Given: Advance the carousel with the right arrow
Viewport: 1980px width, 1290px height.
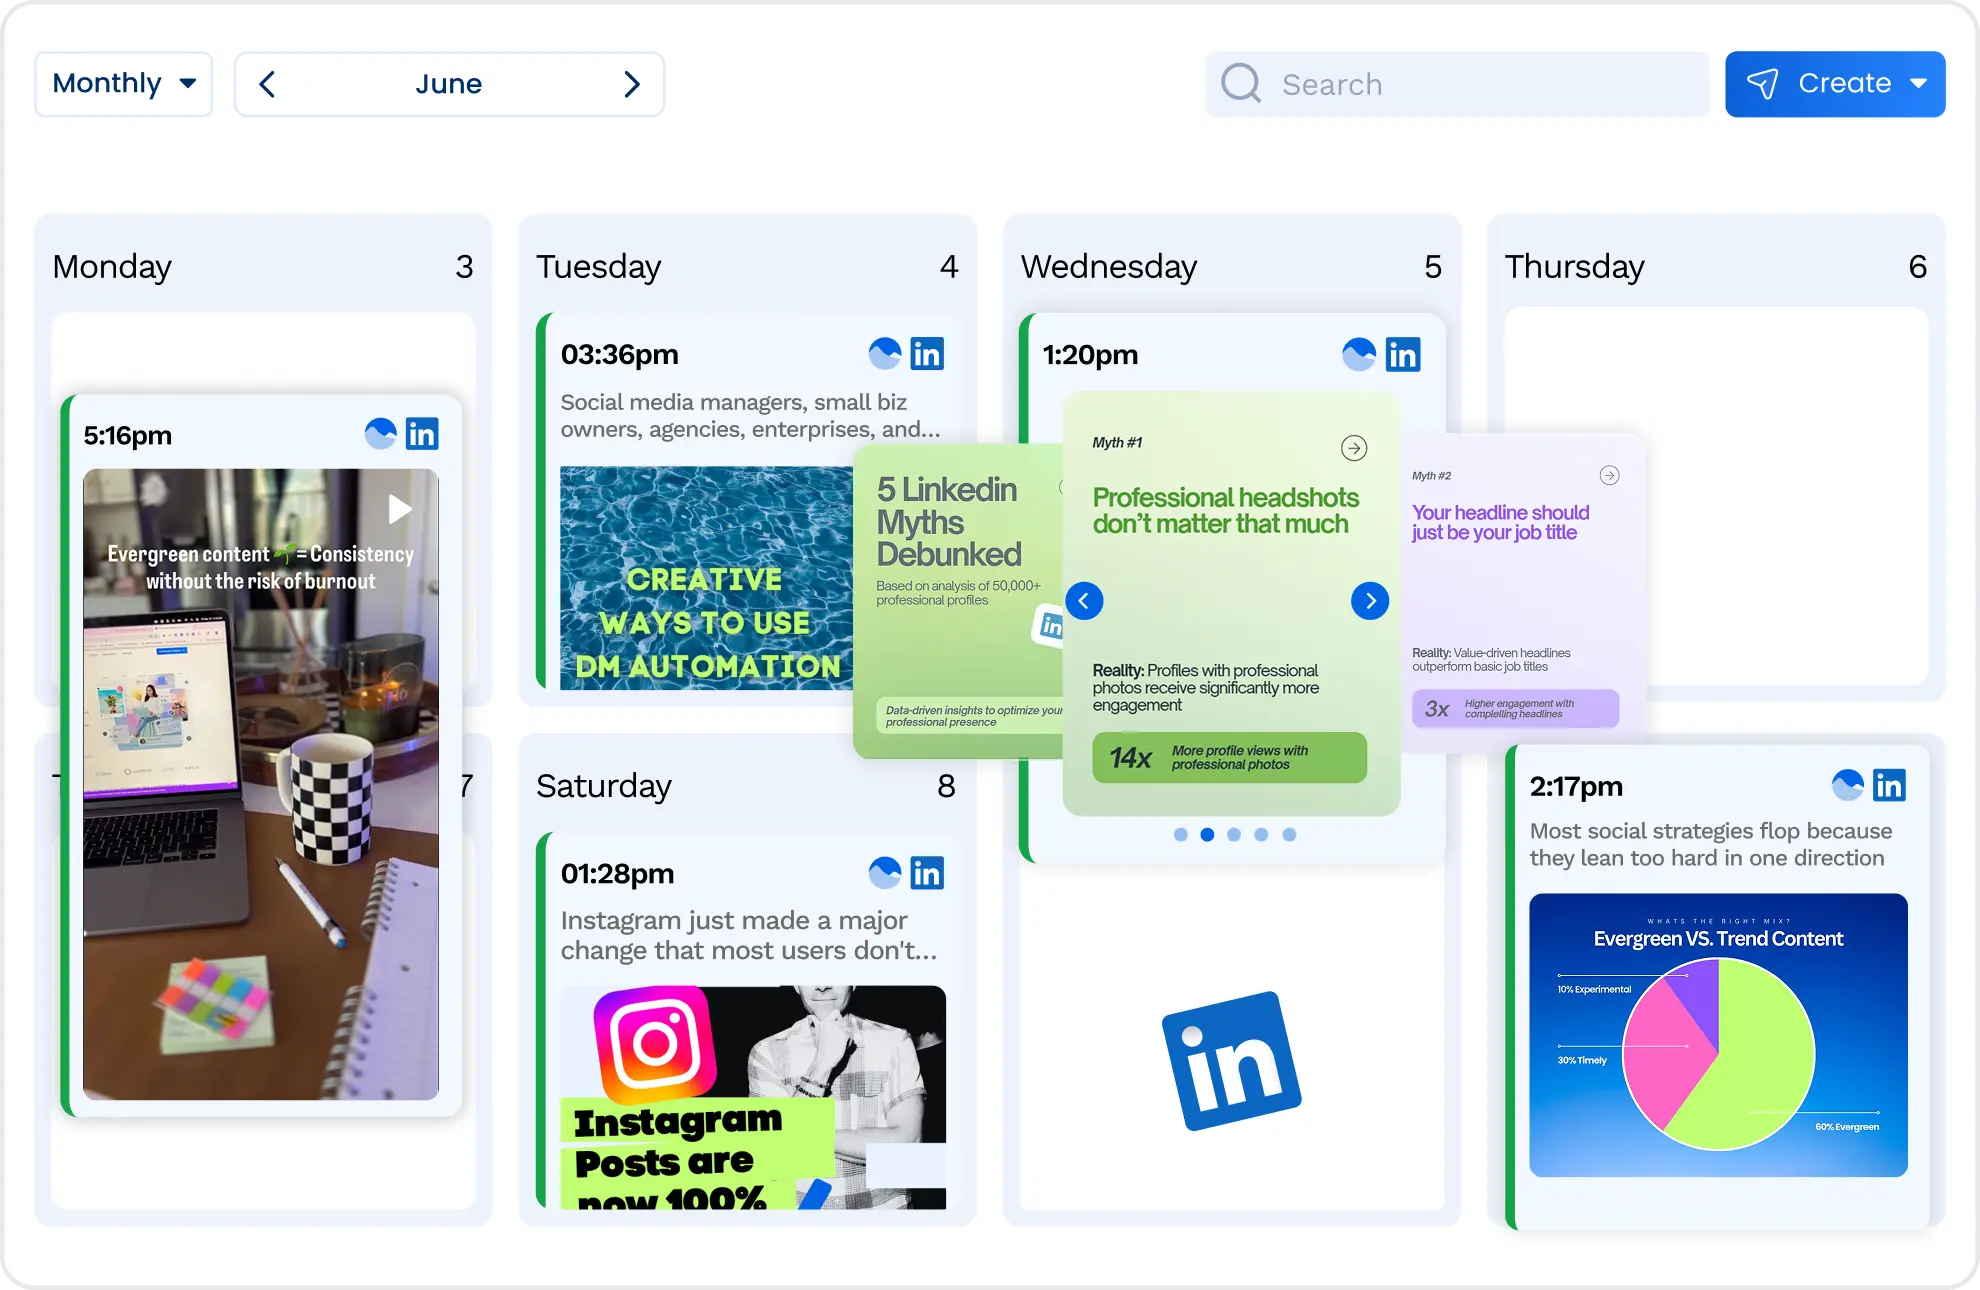Looking at the screenshot, I should coord(1370,600).
